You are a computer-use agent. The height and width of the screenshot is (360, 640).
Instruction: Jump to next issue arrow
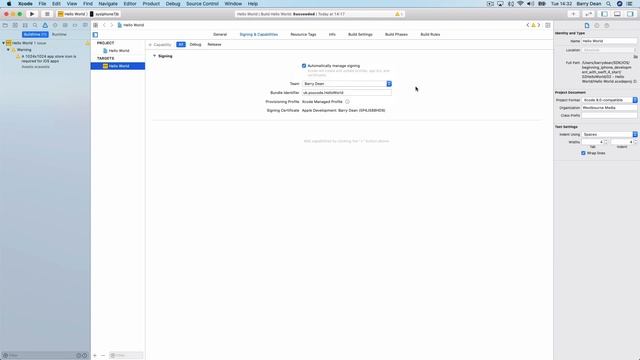coord(539,25)
